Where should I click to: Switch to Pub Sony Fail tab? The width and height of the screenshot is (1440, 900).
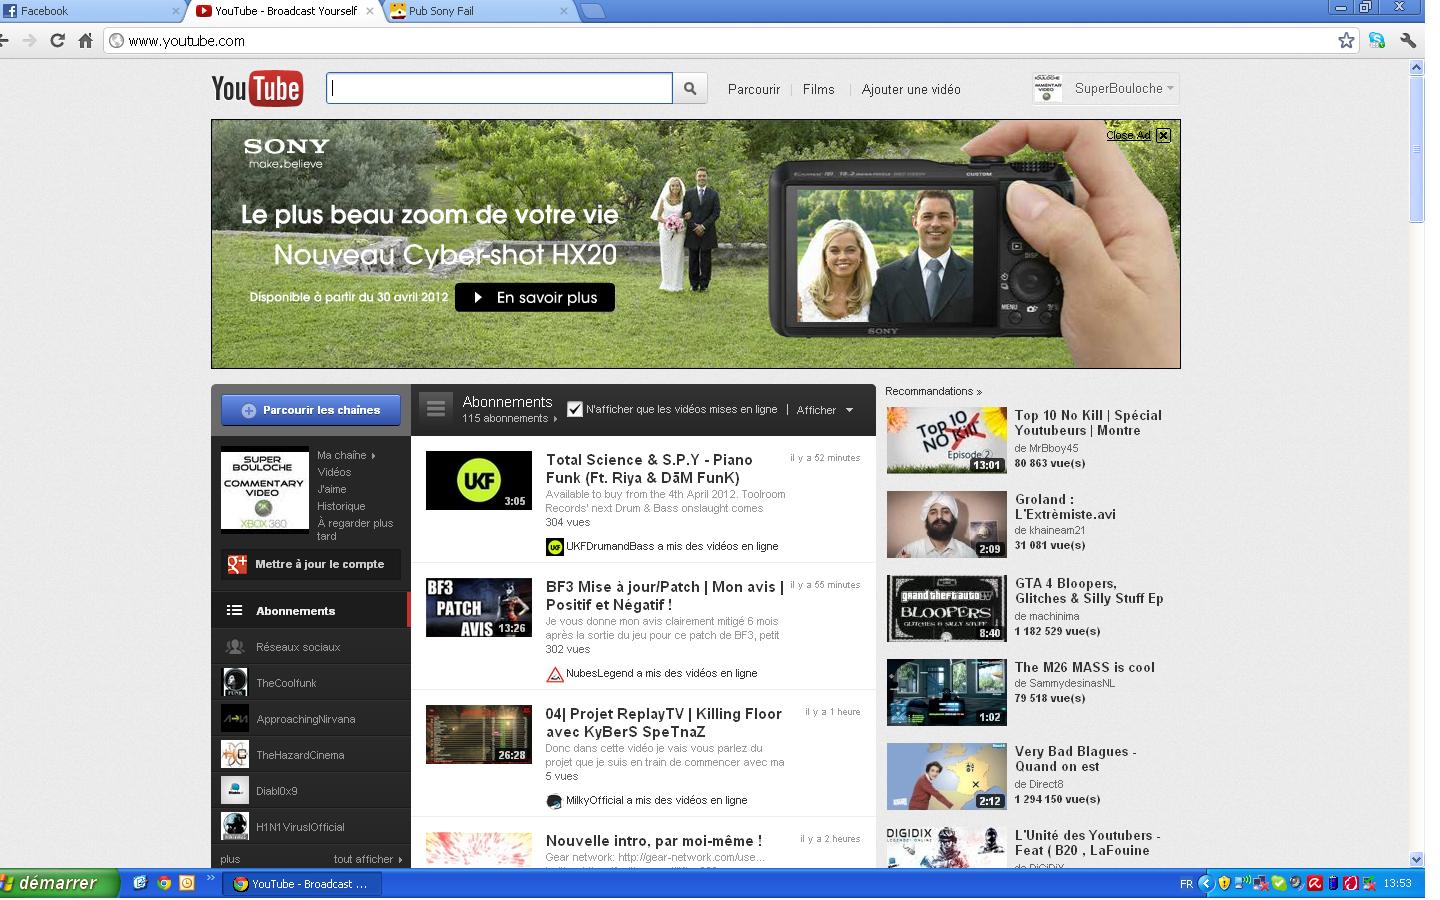tap(480, 11)
